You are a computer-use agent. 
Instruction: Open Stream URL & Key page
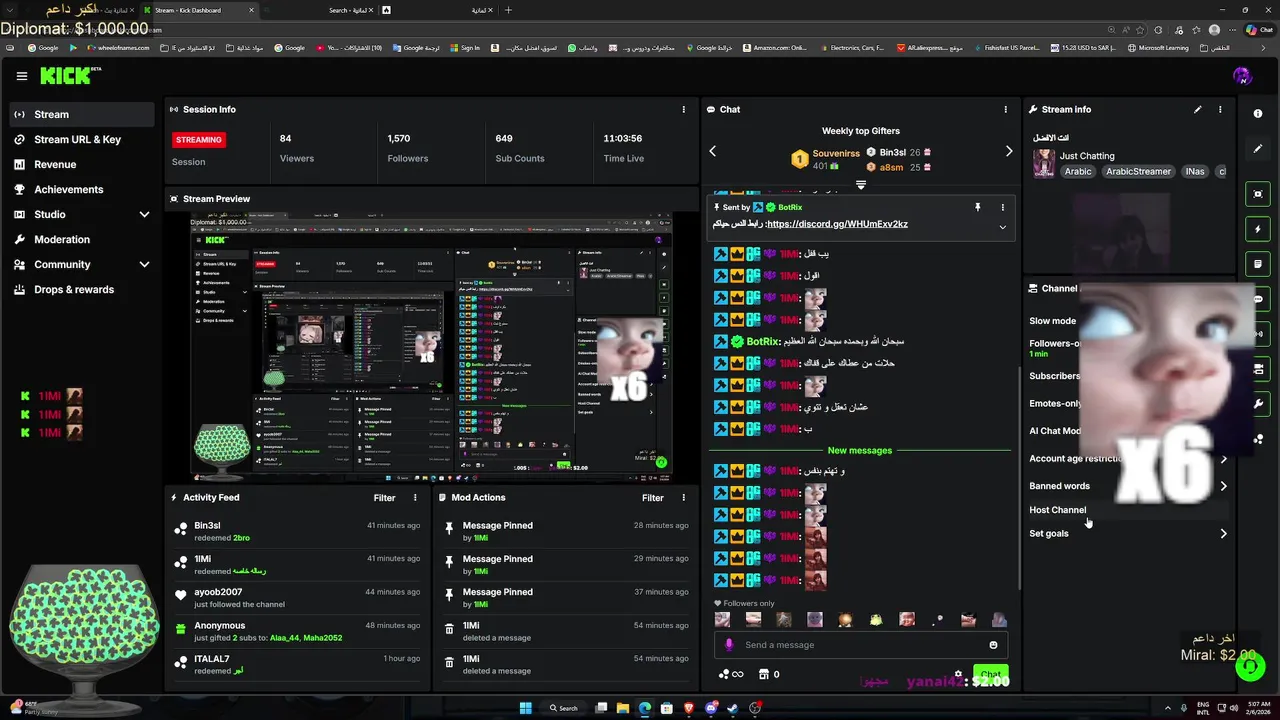(x=82, y=139)
